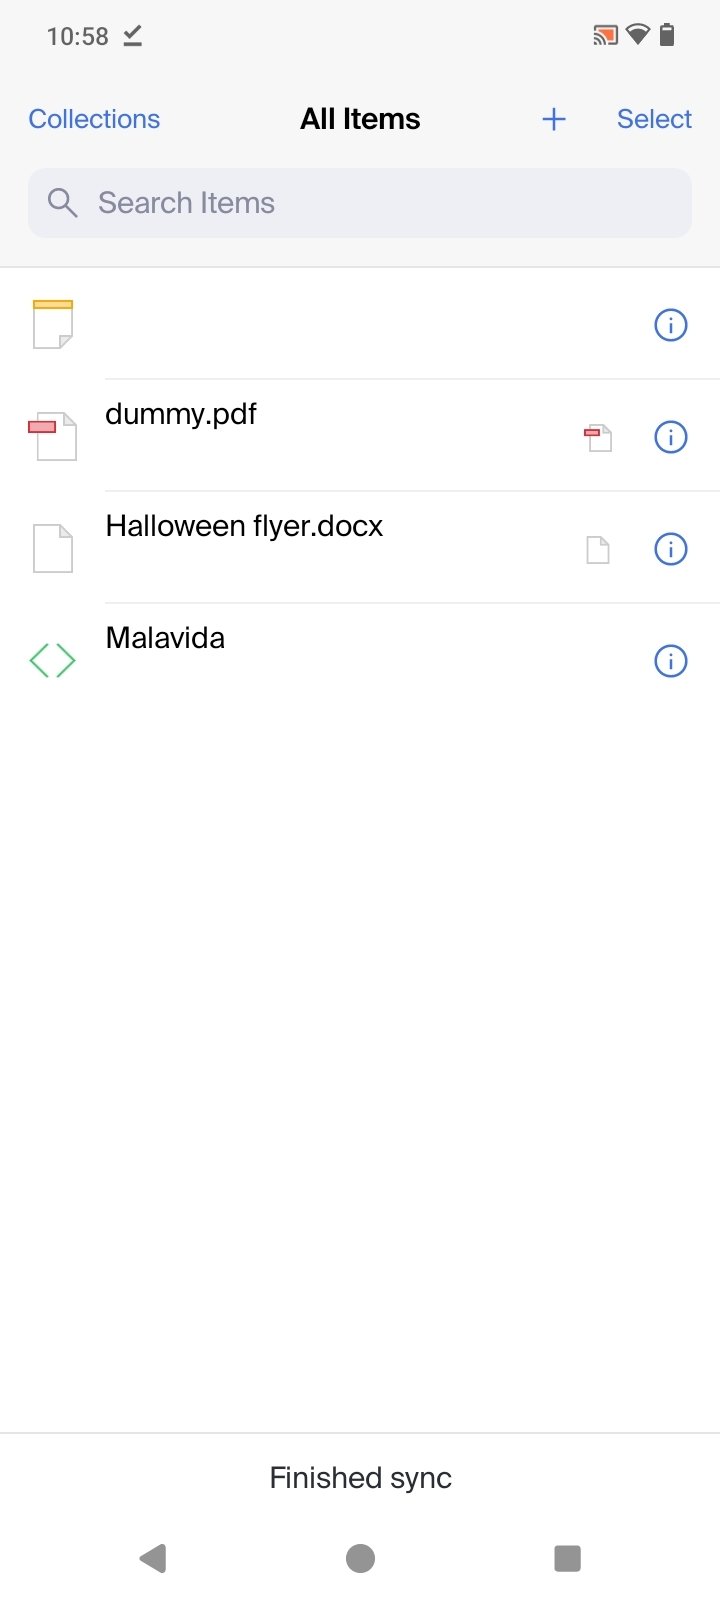Open info for Halloween flyer.docx
The height and width of the screenshot is (1600, 720).
coord(670,549)
